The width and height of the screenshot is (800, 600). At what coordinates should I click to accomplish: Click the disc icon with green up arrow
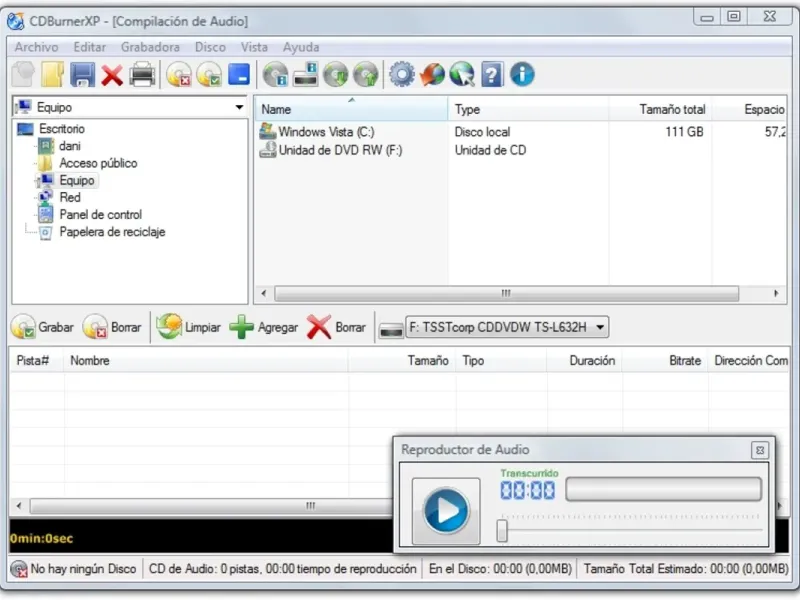(366, 74)
